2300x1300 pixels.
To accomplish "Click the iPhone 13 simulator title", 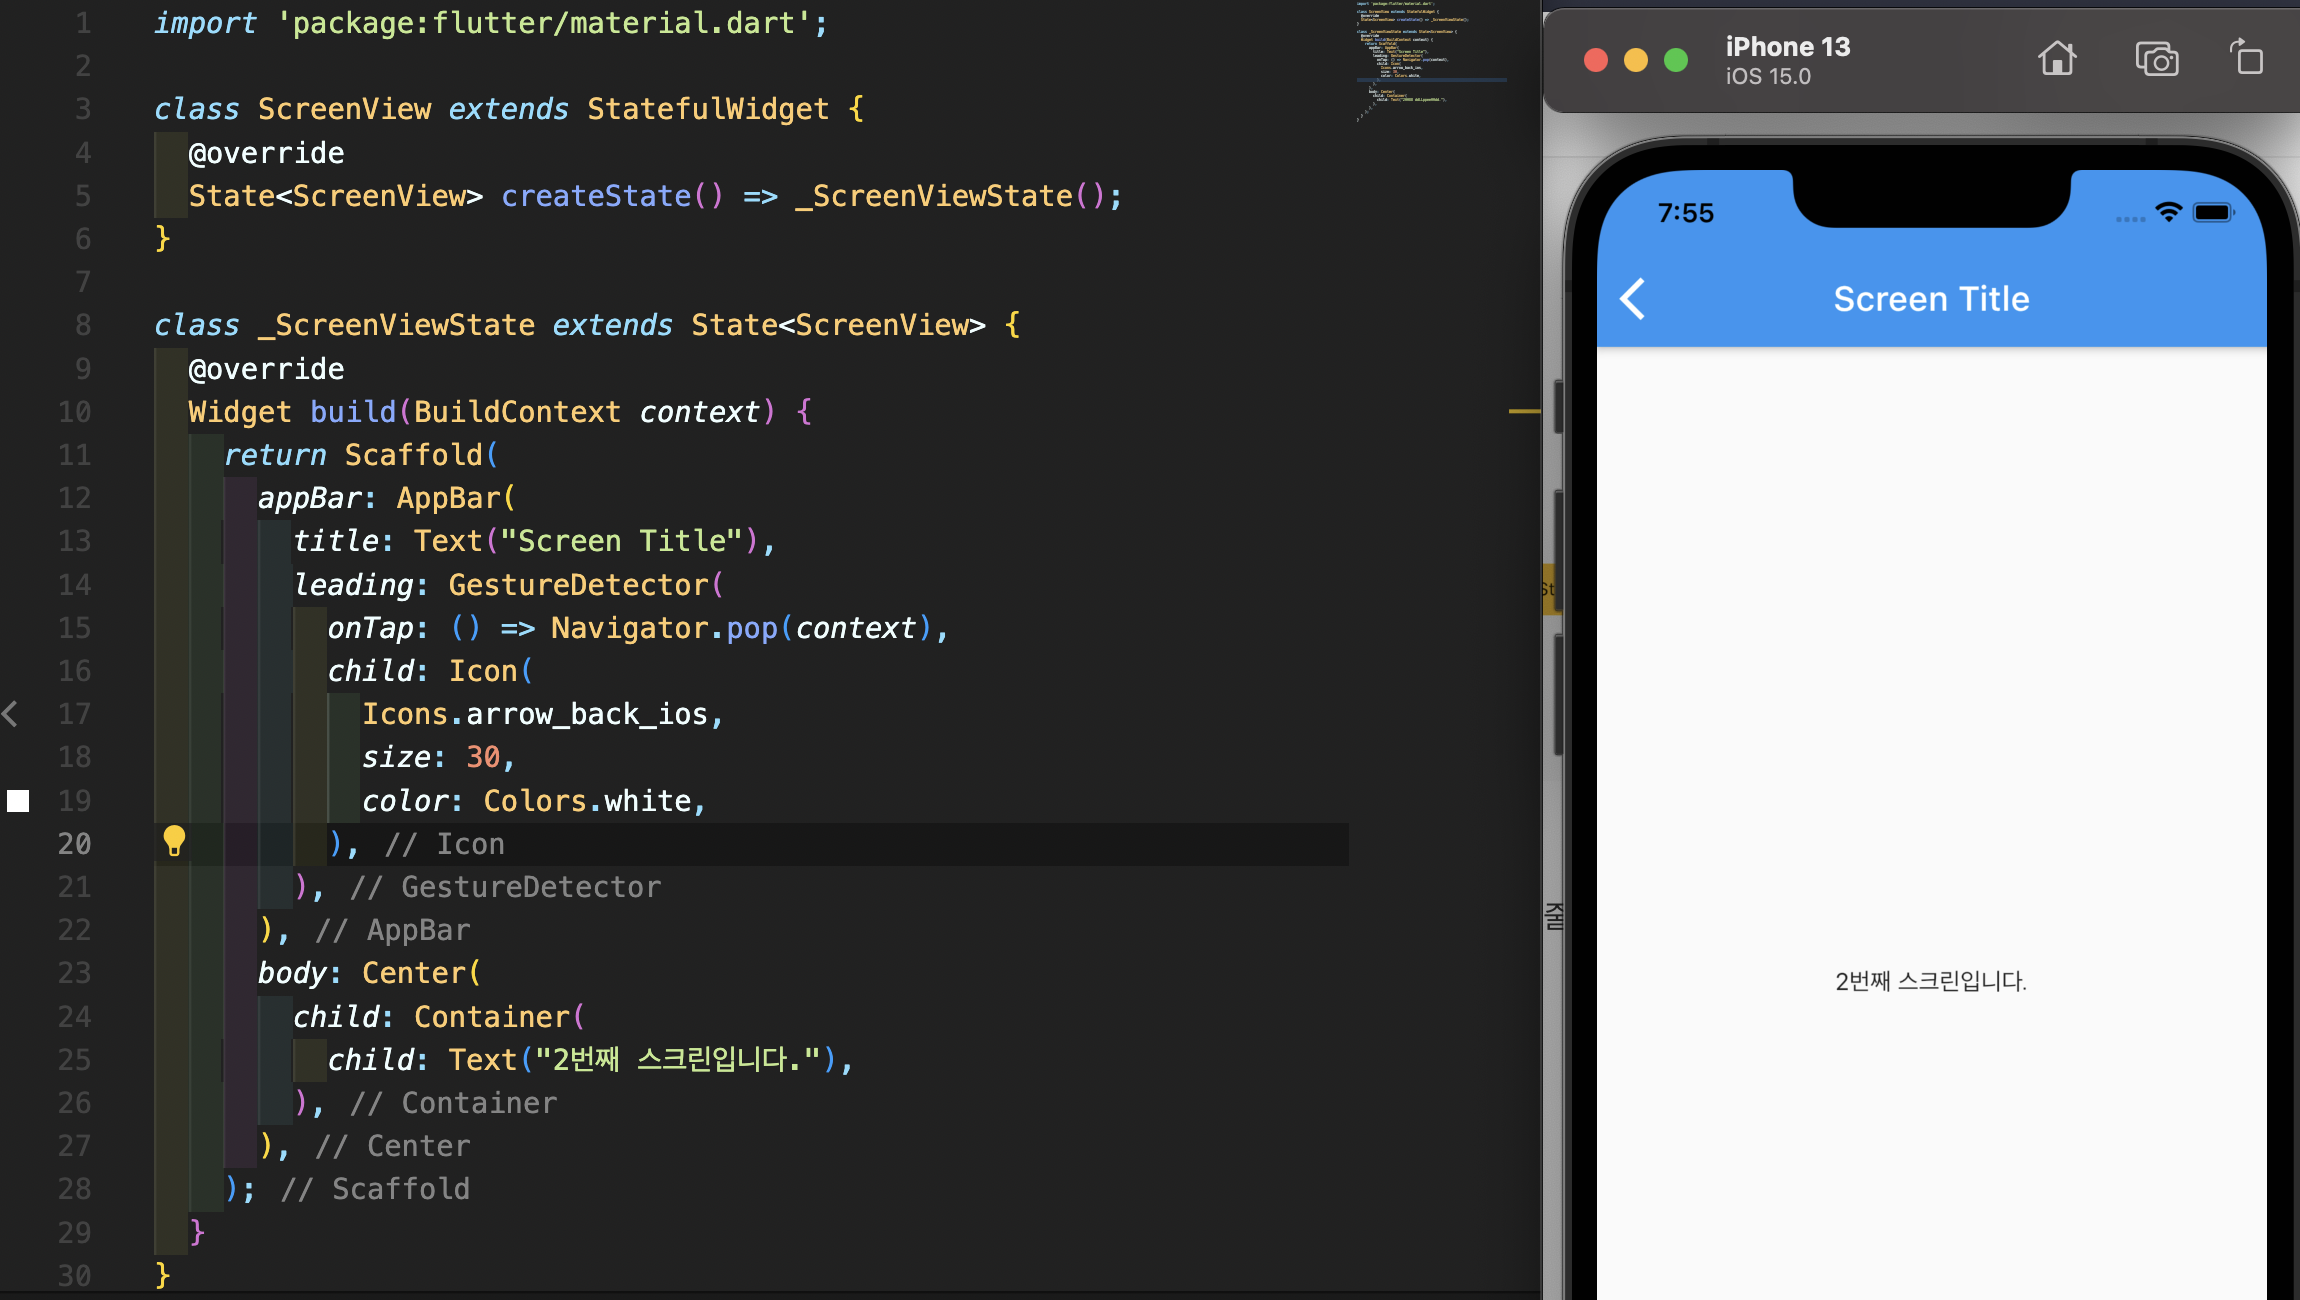I will coord(1787,47).
